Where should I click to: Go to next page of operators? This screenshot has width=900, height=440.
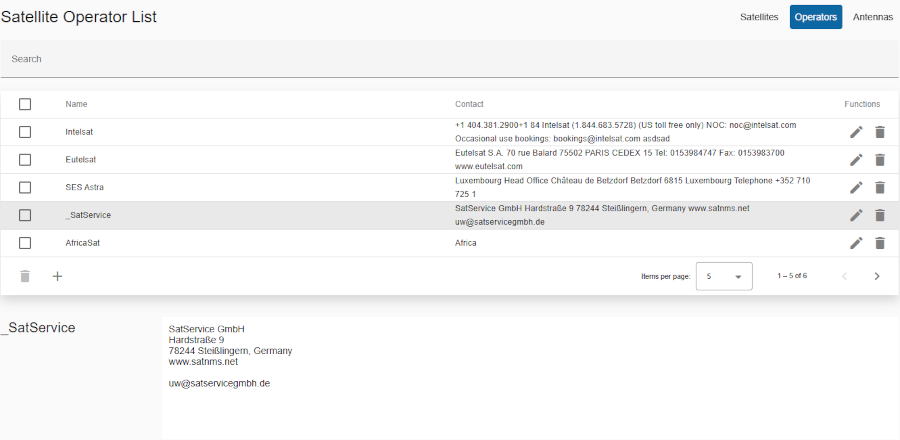877,276
